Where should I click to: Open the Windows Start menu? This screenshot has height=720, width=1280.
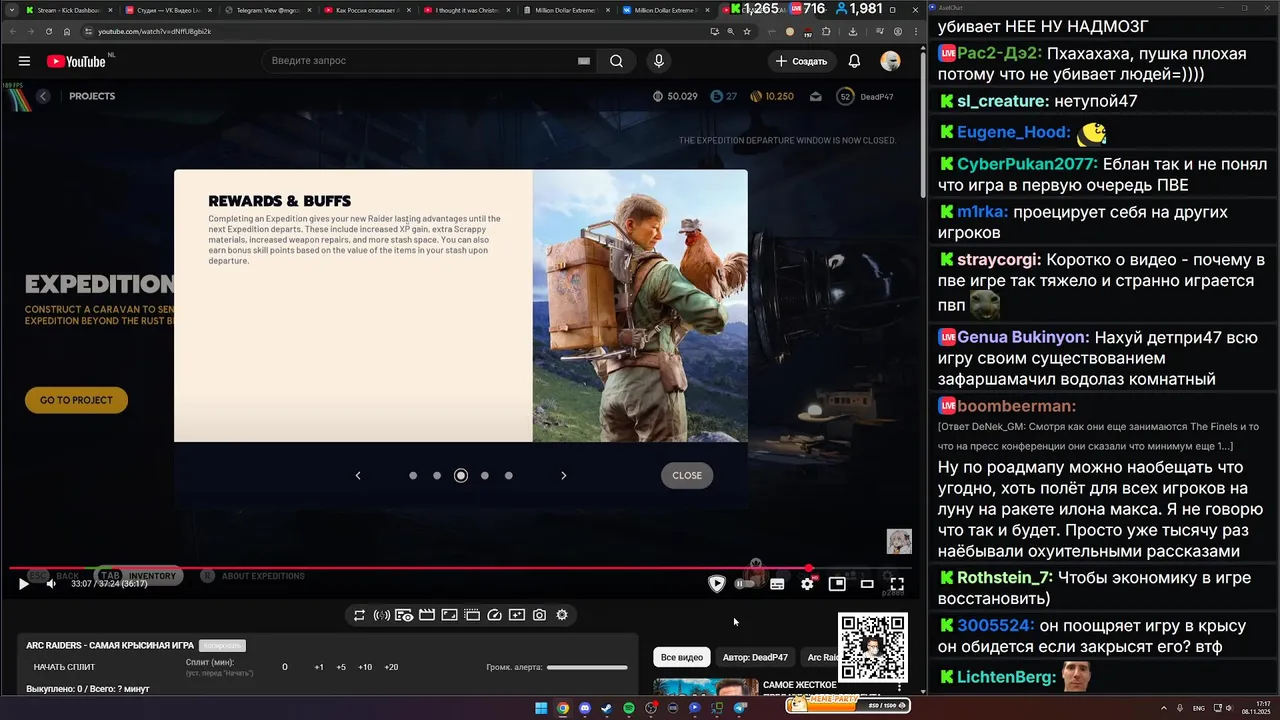coord(541,708)
